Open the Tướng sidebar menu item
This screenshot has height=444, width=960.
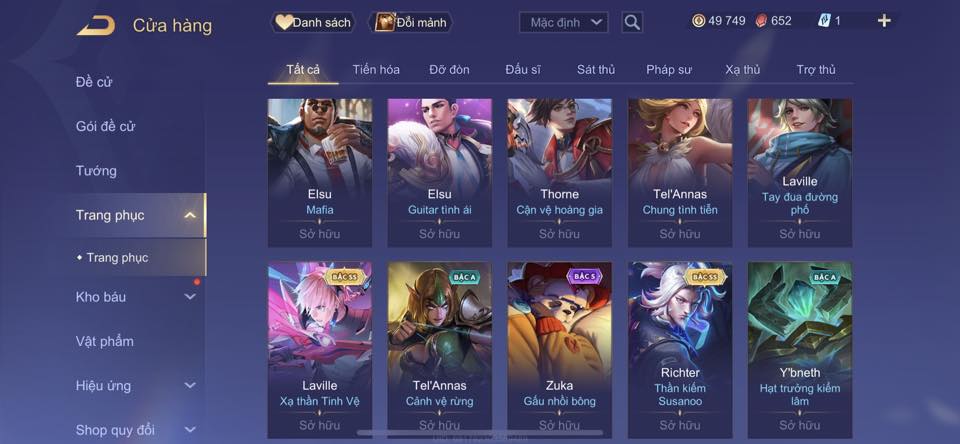96,171
